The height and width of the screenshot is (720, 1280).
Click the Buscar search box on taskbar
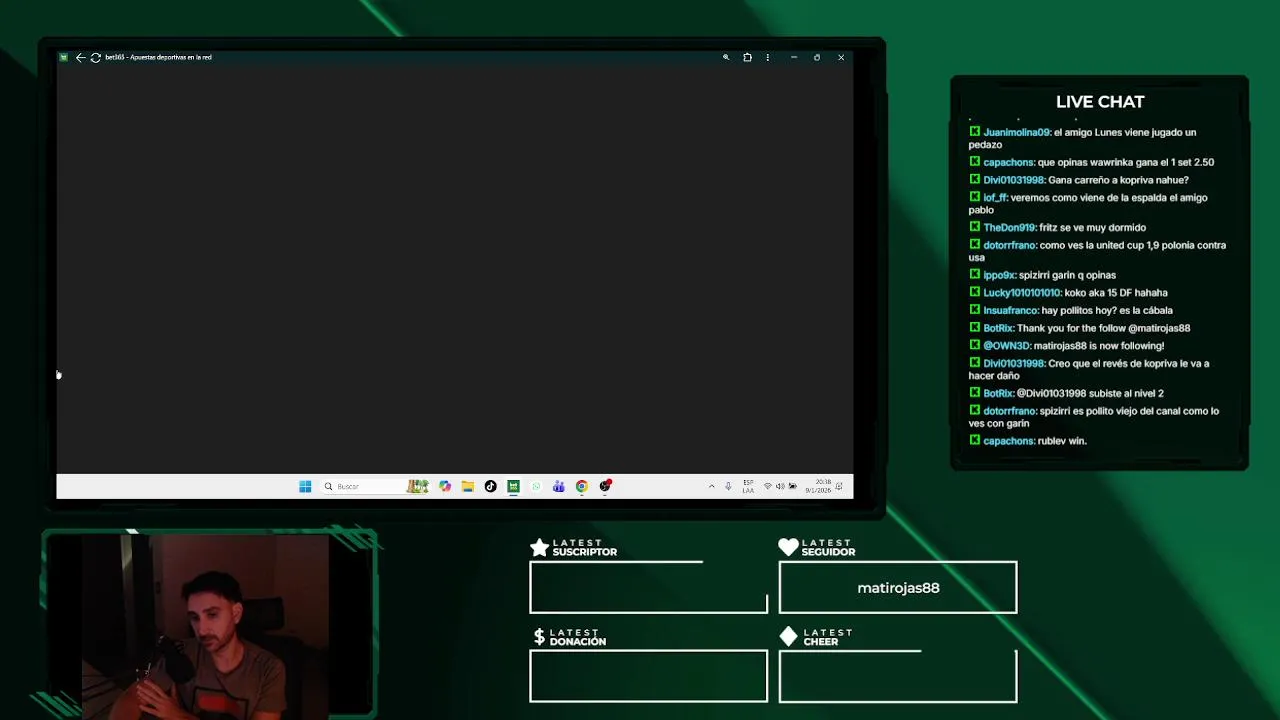pos(374,486)
